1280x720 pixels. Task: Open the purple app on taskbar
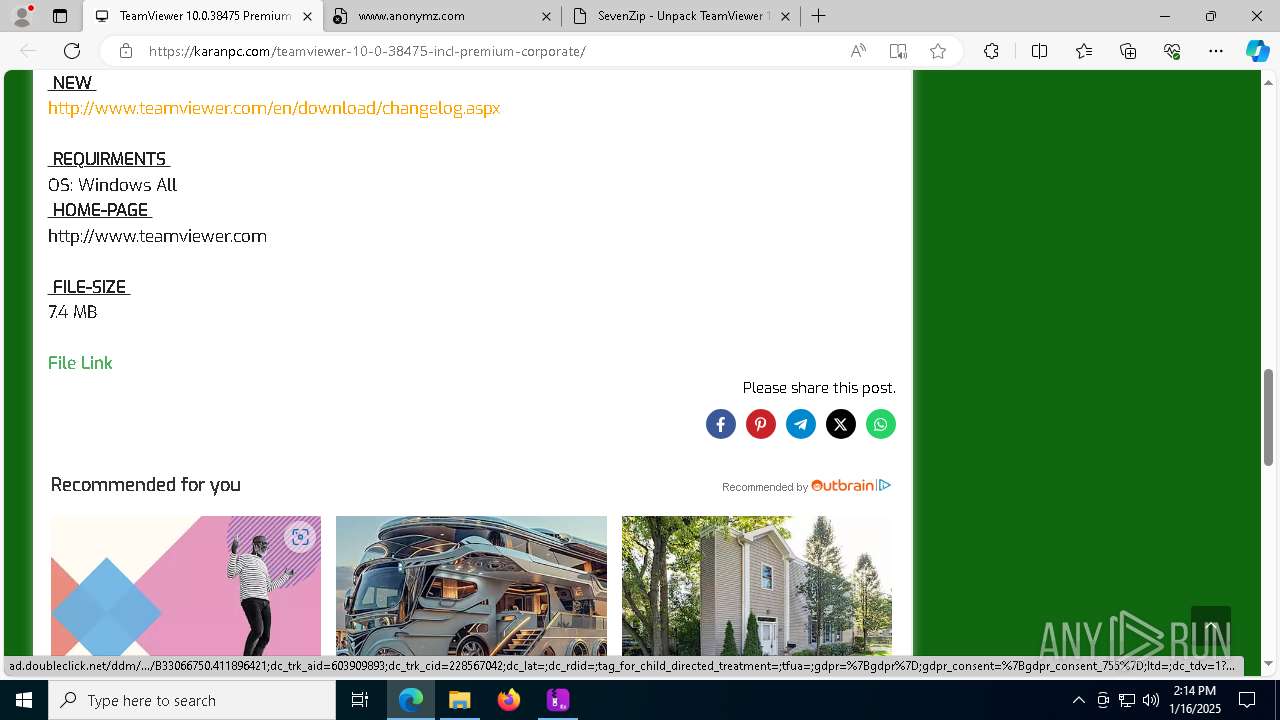558,700
